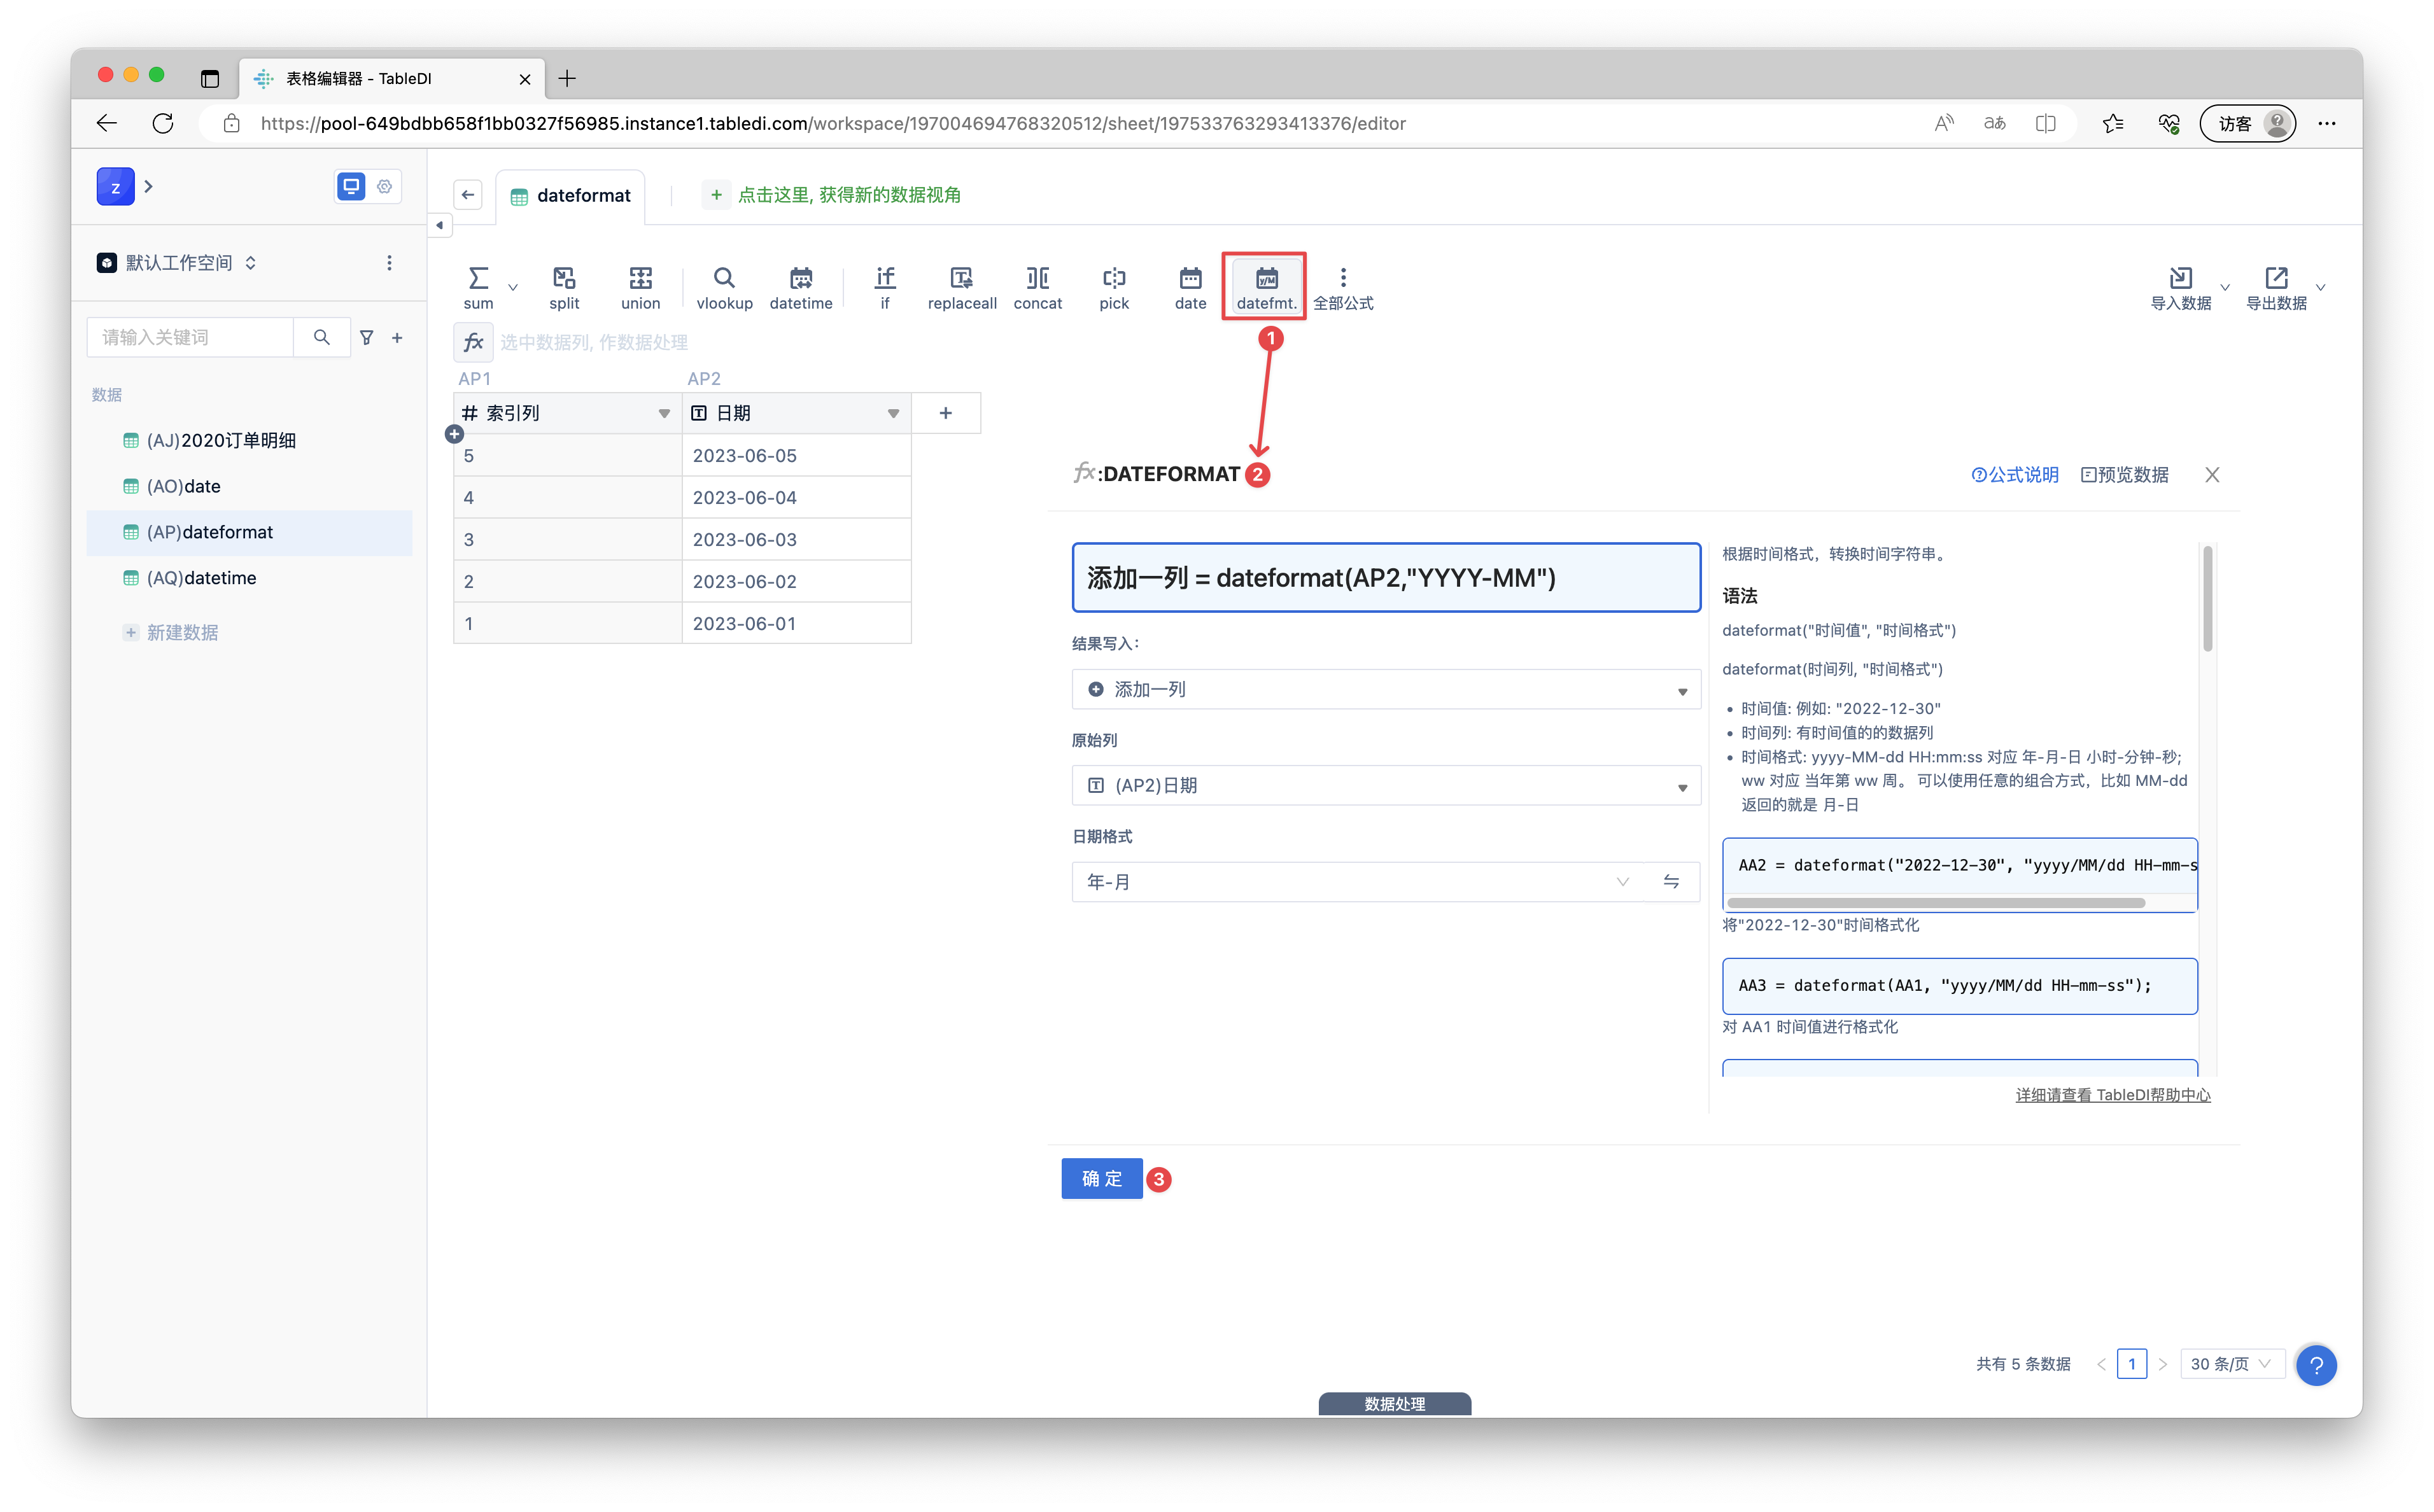Click the fx formula bar icon
This screenshot has height=1512, width=2434.
pyautogui.click(x=473, y=342)
